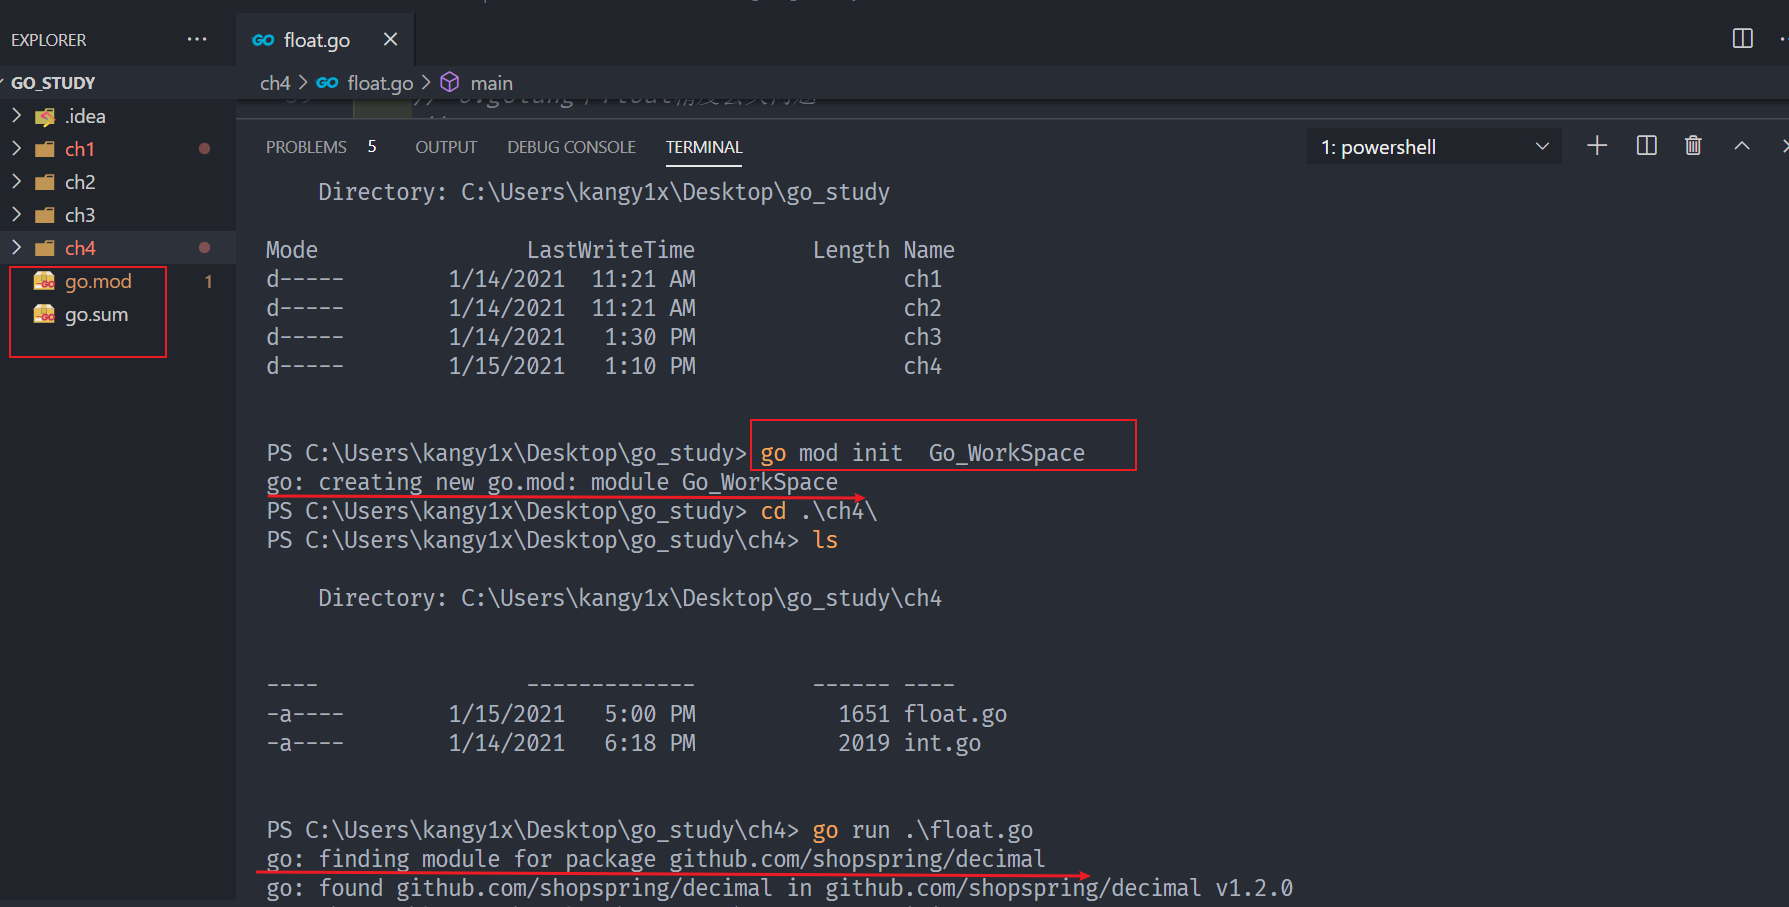Open a new terminal with the plus icon
Viewport: 1789px width, 907px height.
(1596, 146)
